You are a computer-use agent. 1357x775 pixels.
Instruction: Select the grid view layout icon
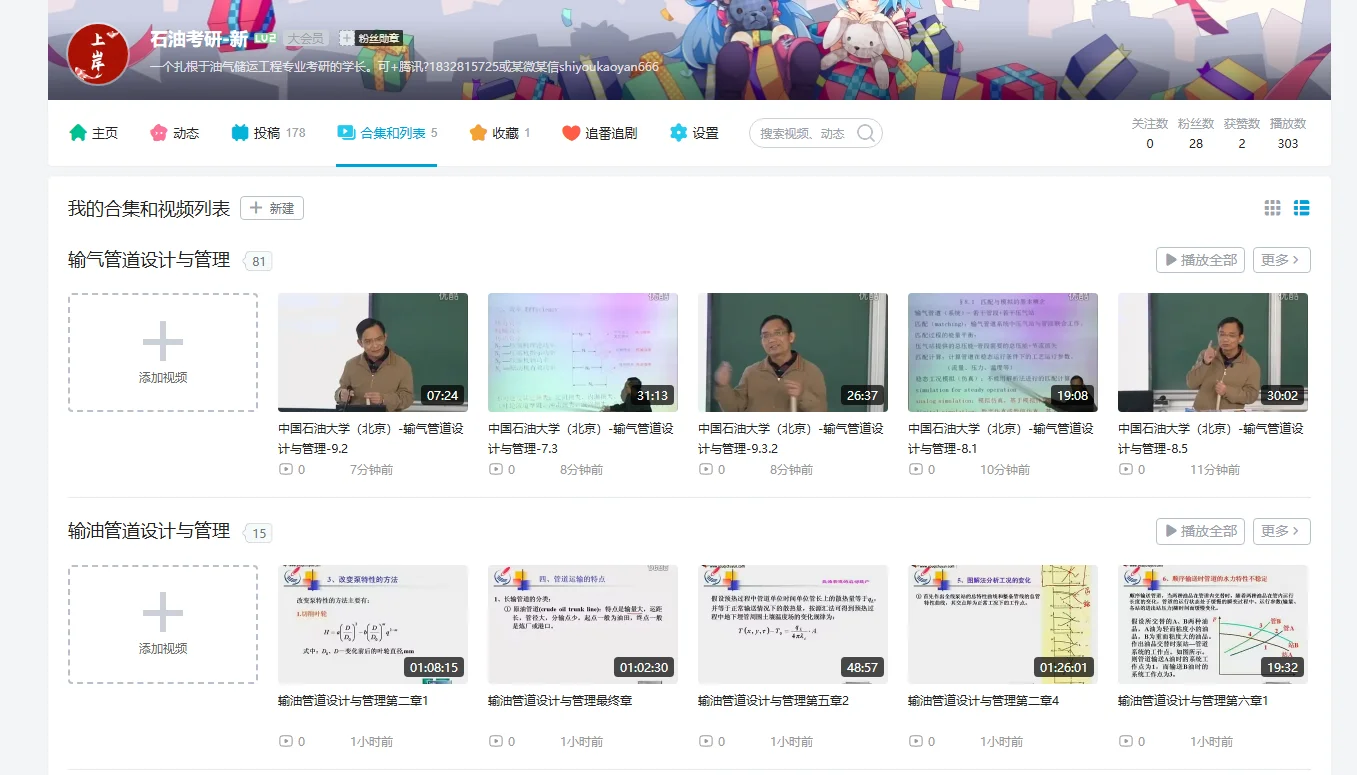point(1272,208)
